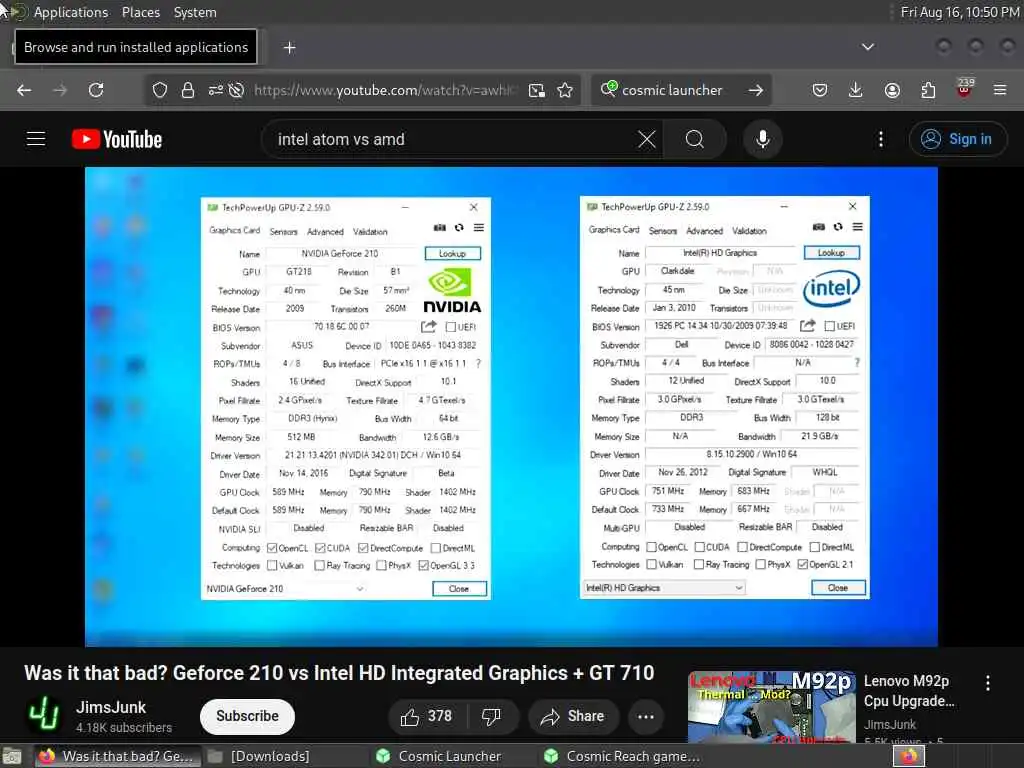1024x768 pixels.
Task: Start voice search with microphone
Action: tap(762, 139)
